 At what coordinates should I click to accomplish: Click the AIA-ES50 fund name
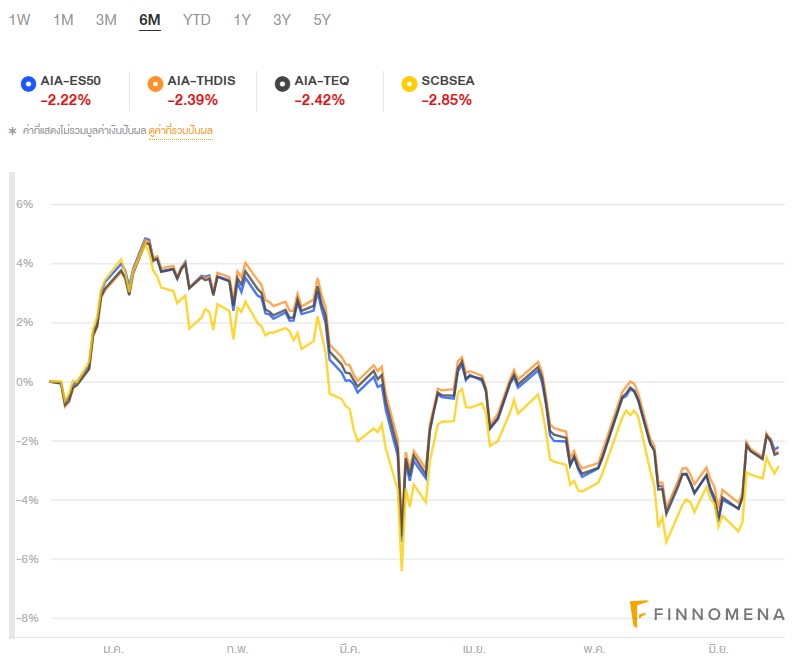(71, 82)
